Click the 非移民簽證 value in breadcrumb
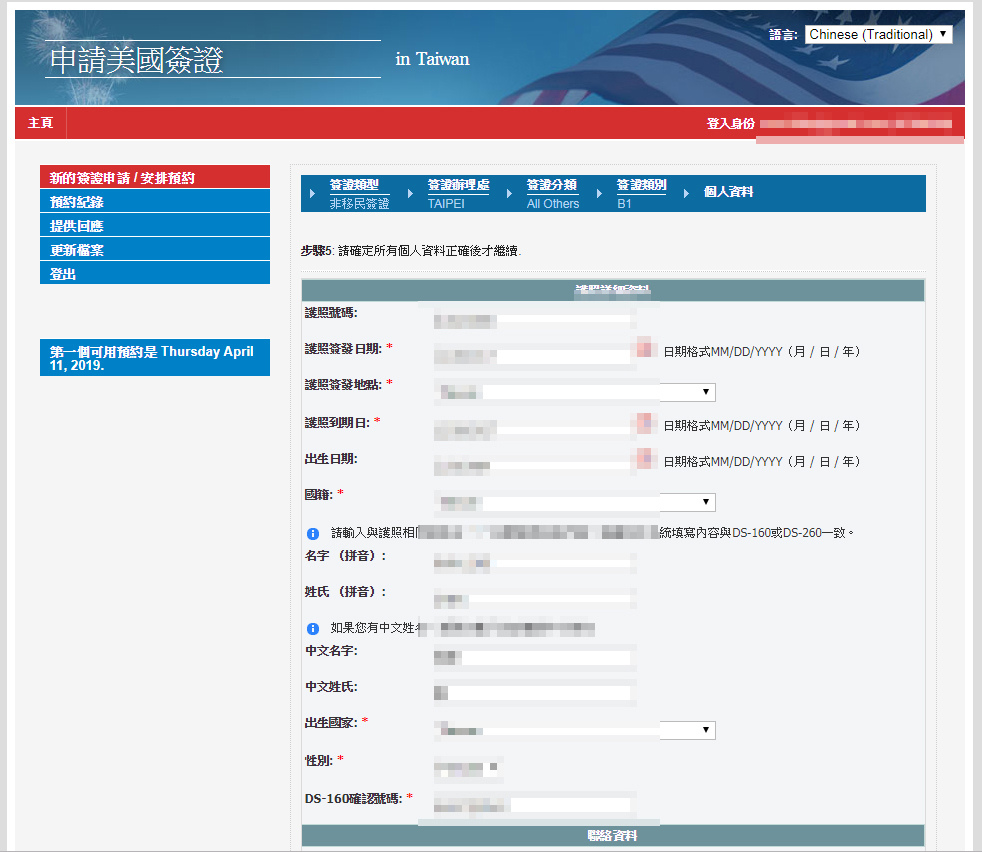Viewport: 982px width, 852px height. click(x=359, y=204)
